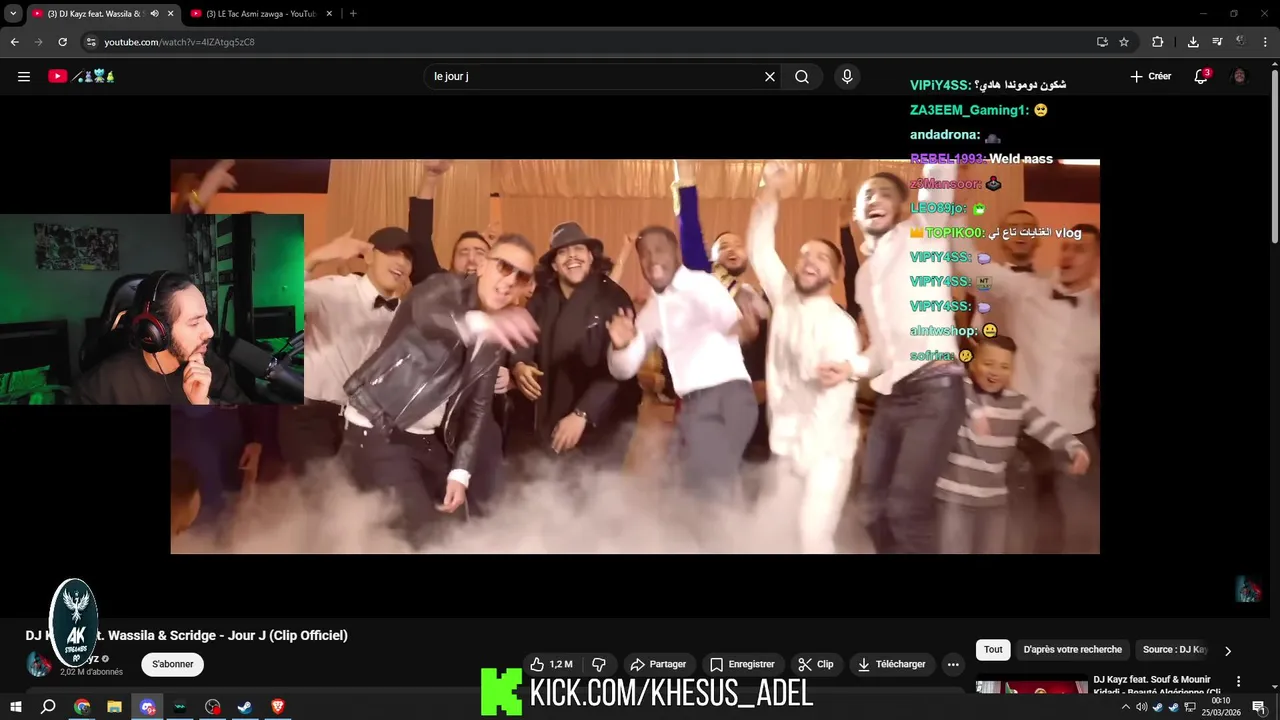Show next chips with the right chevron
1280x720 pixels.
point(1228,650)
